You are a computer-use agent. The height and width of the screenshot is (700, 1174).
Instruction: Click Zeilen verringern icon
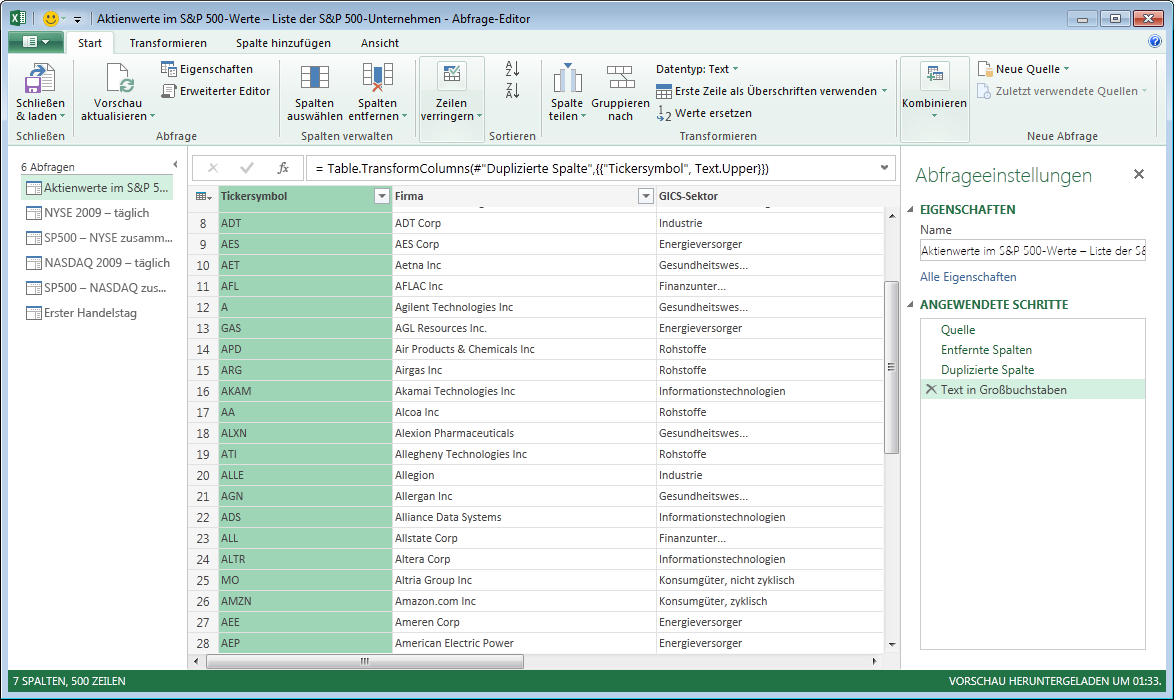pos(451,76)
